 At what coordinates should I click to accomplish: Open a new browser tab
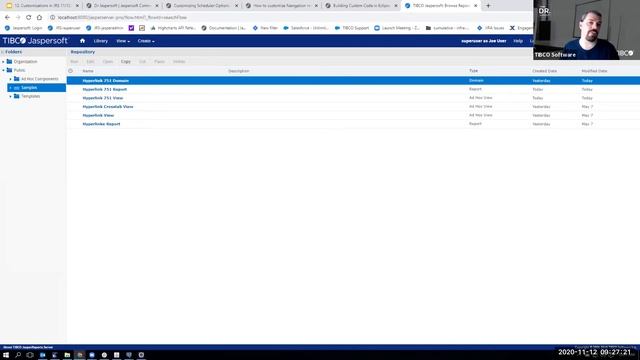[488, 6]
